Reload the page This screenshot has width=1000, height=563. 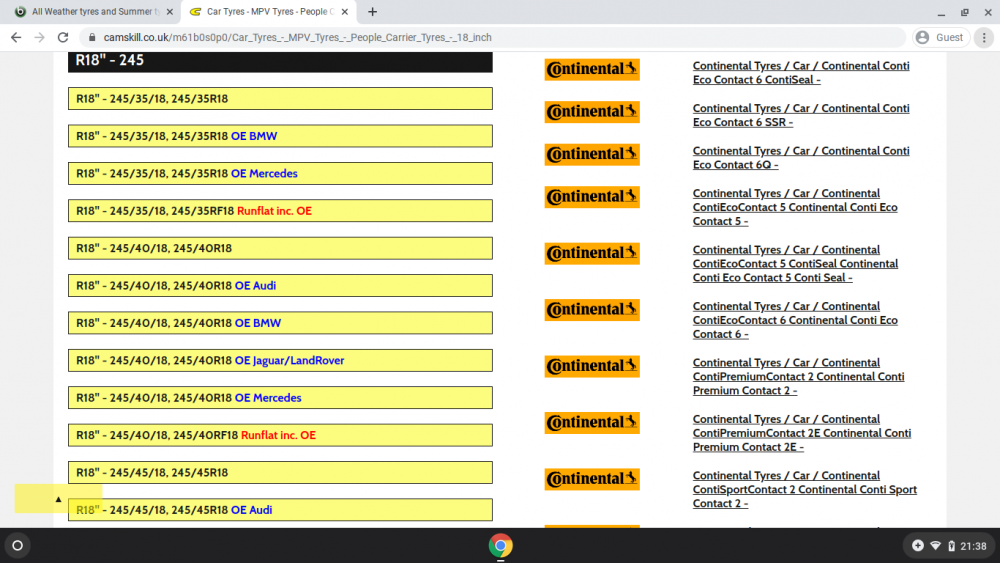[x=62, y=38]
